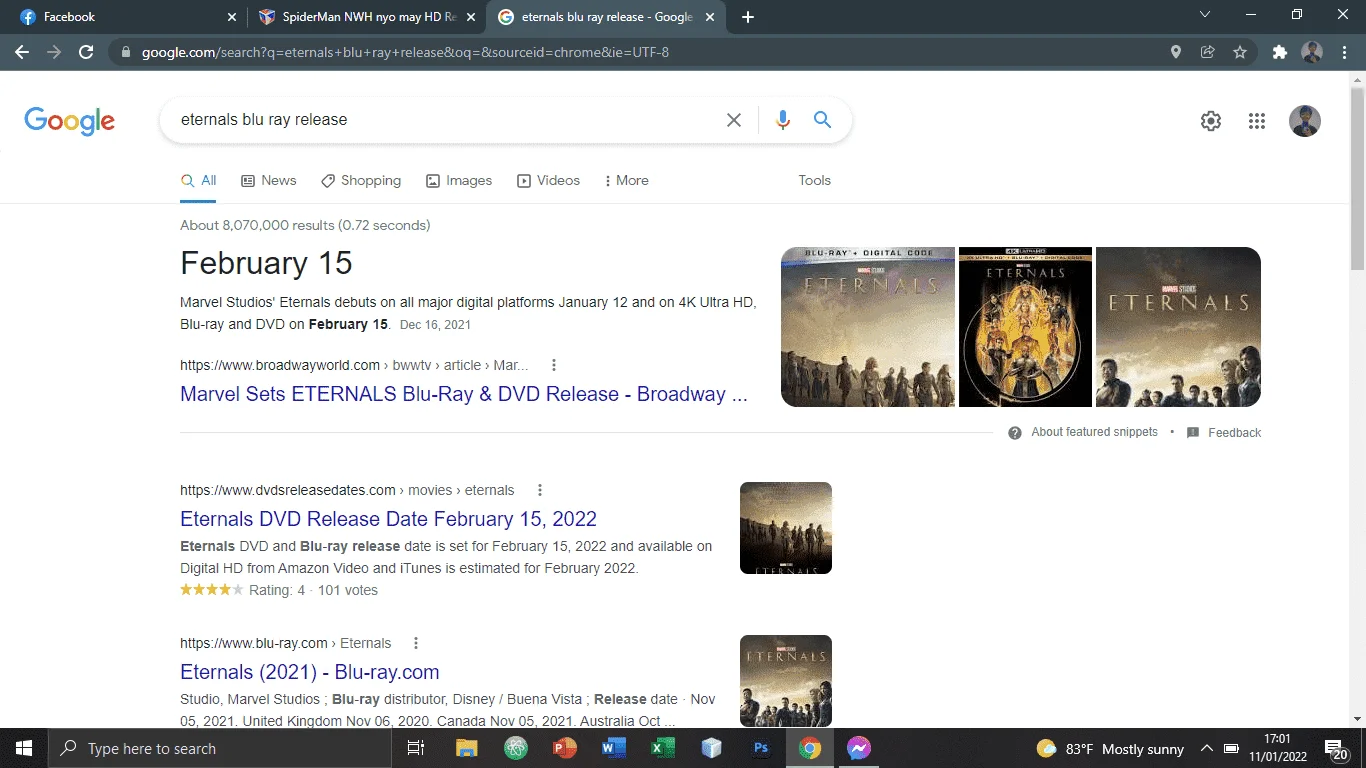Open the Chrome profile avatar in toolbar

pos(1312,52)
